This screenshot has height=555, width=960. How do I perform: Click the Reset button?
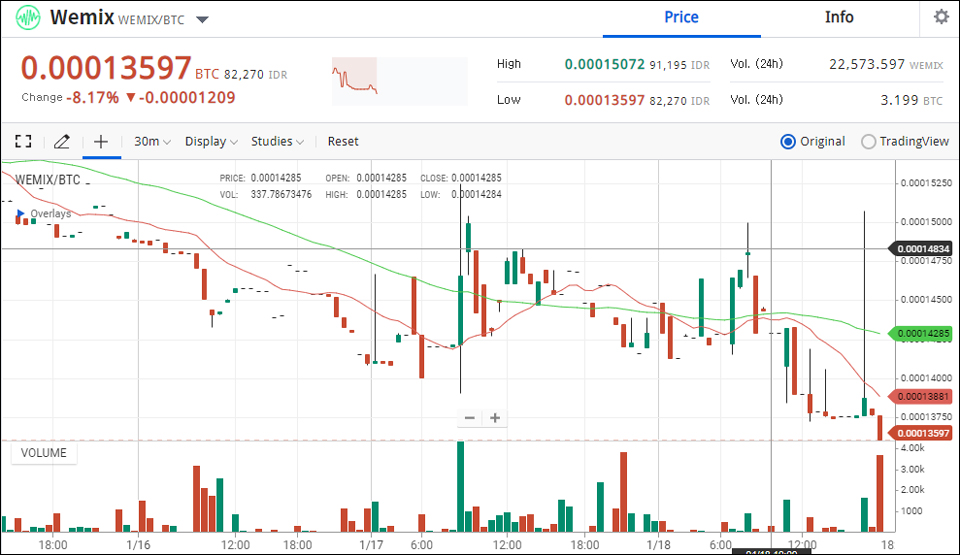coord(343,141)
